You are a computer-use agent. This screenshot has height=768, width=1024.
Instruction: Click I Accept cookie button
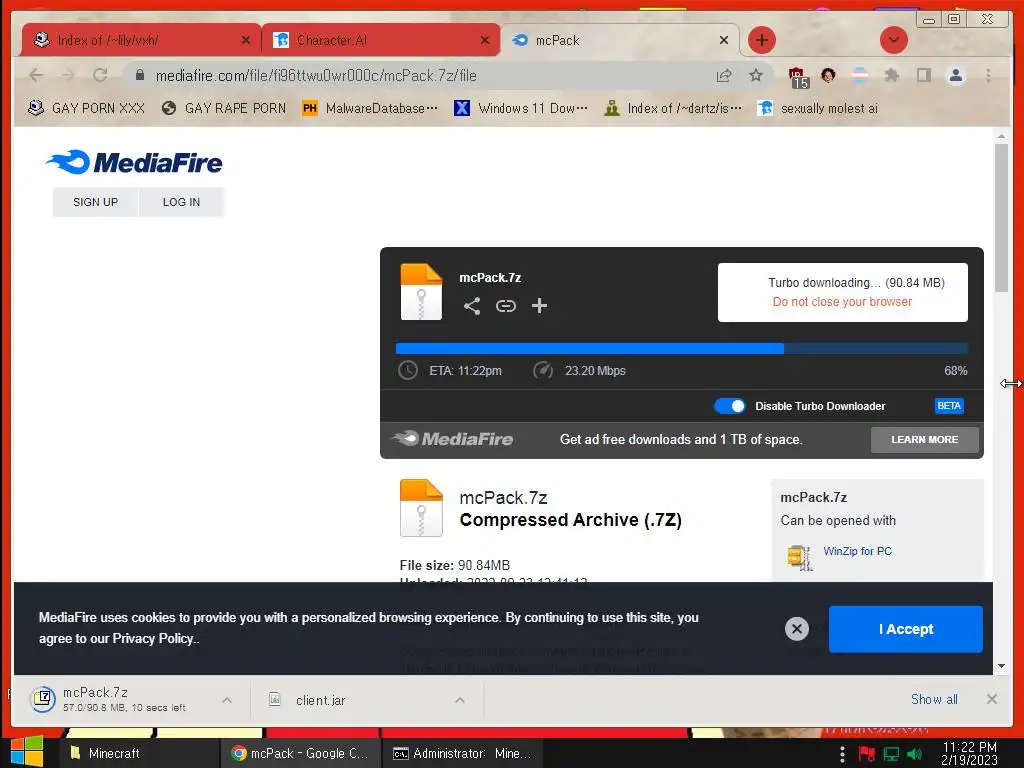pos(905,629)
